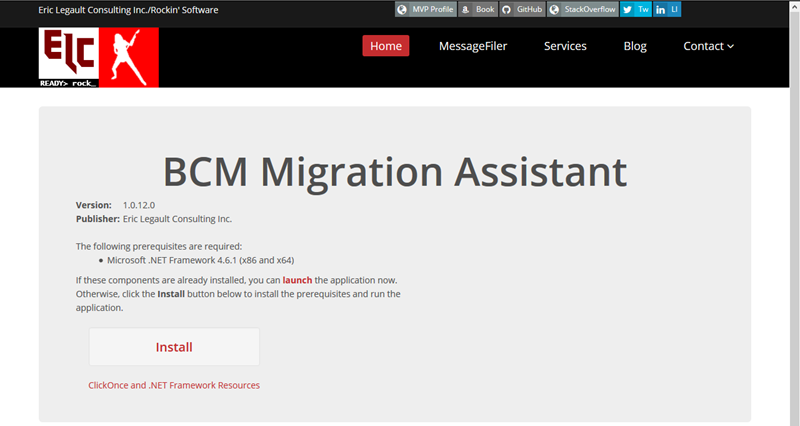Click the ELC logo in the header
Image resolution: width=800 pixels, height=426 pixels.
click(68, 56)
